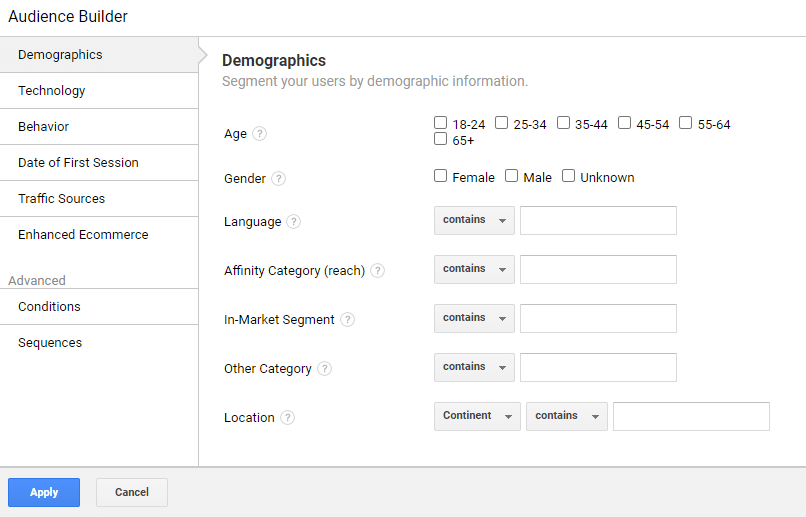Viewport: 806px width, 517px height.
Task: Tick the Male gender checkbox
Action: [511, 176]
